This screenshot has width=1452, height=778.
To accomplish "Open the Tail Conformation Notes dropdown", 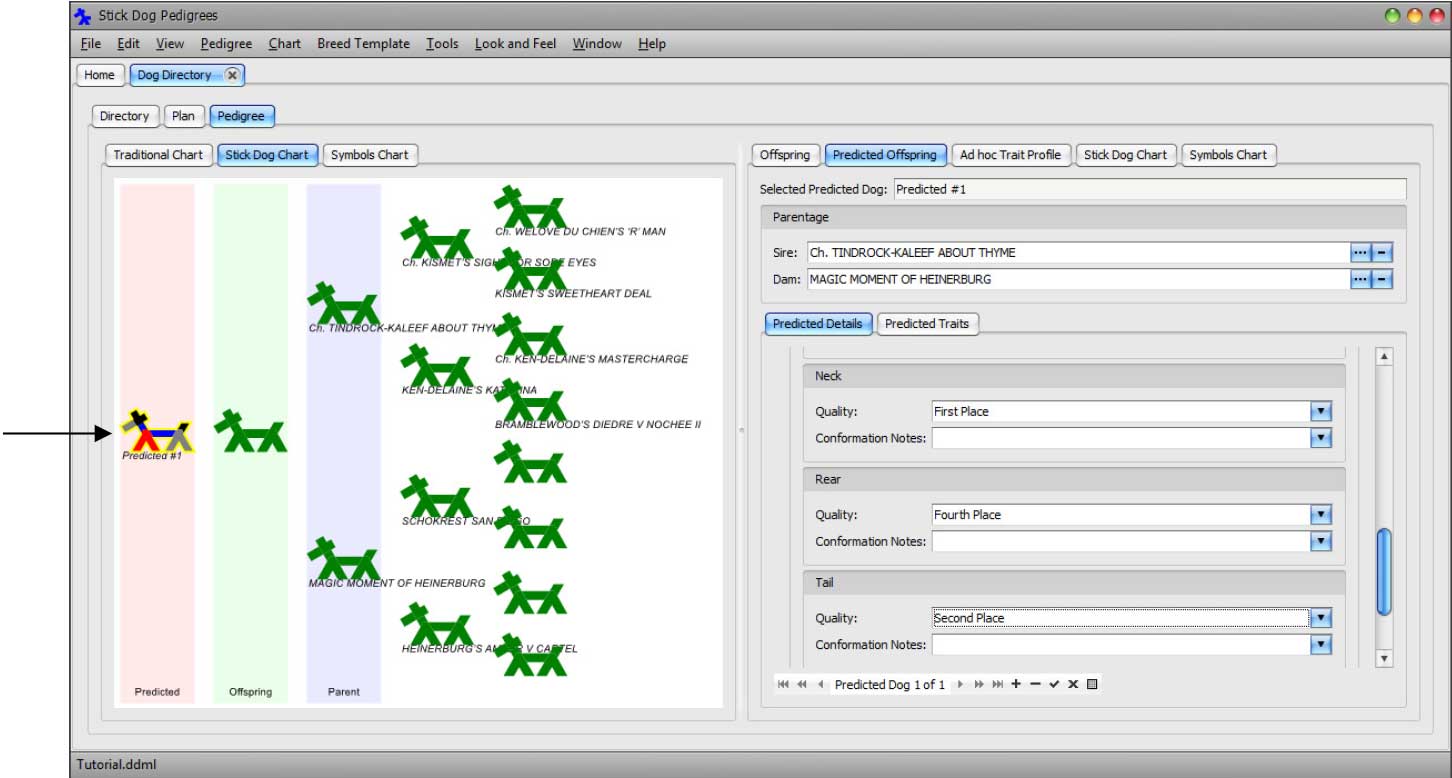I will [x=1321, y=645].
